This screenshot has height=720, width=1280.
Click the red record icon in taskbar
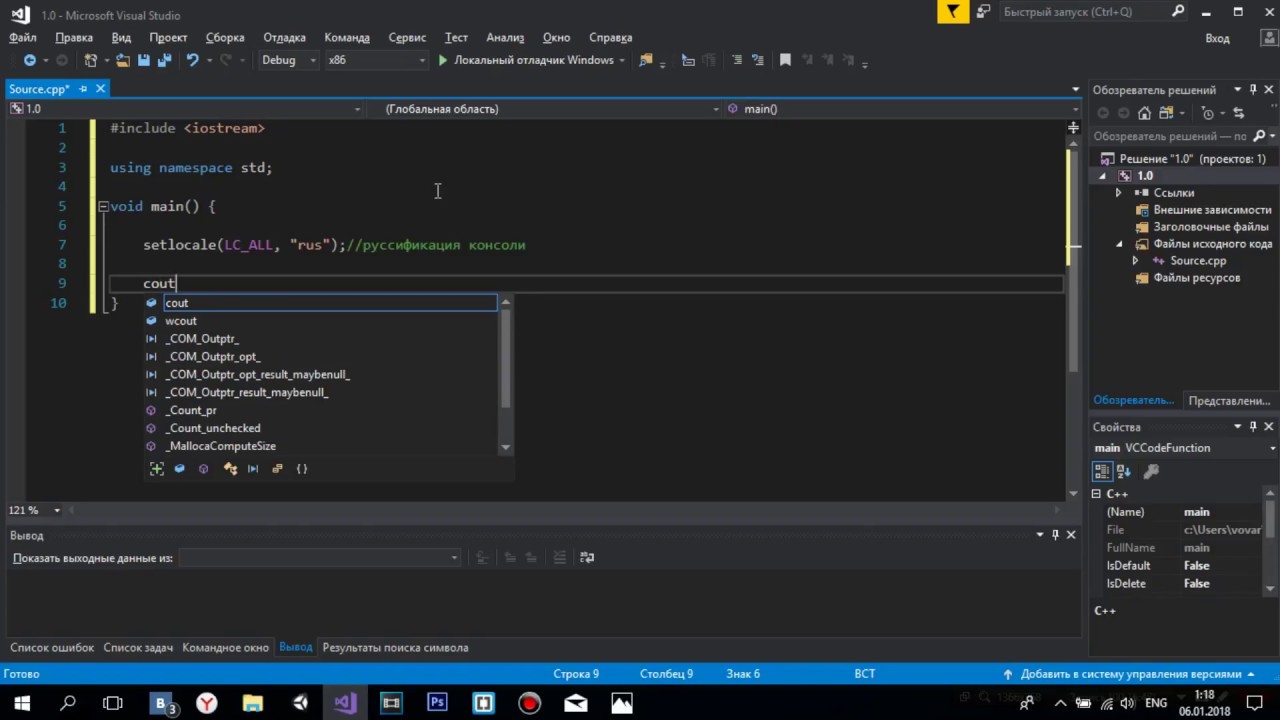pos(529,703)
